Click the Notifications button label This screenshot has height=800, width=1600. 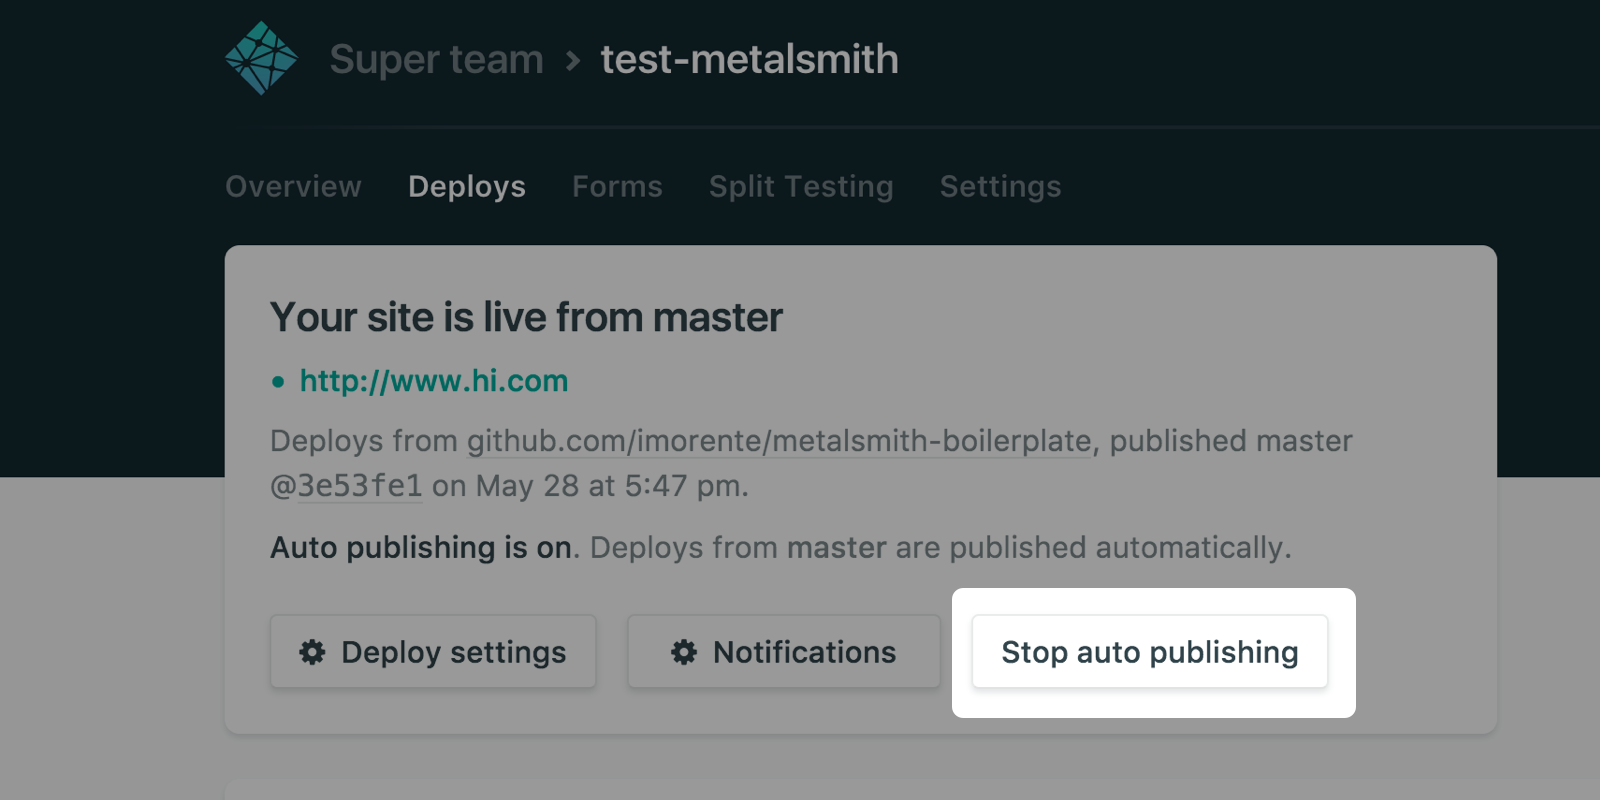pyautogui.click(x=804, y=652)
